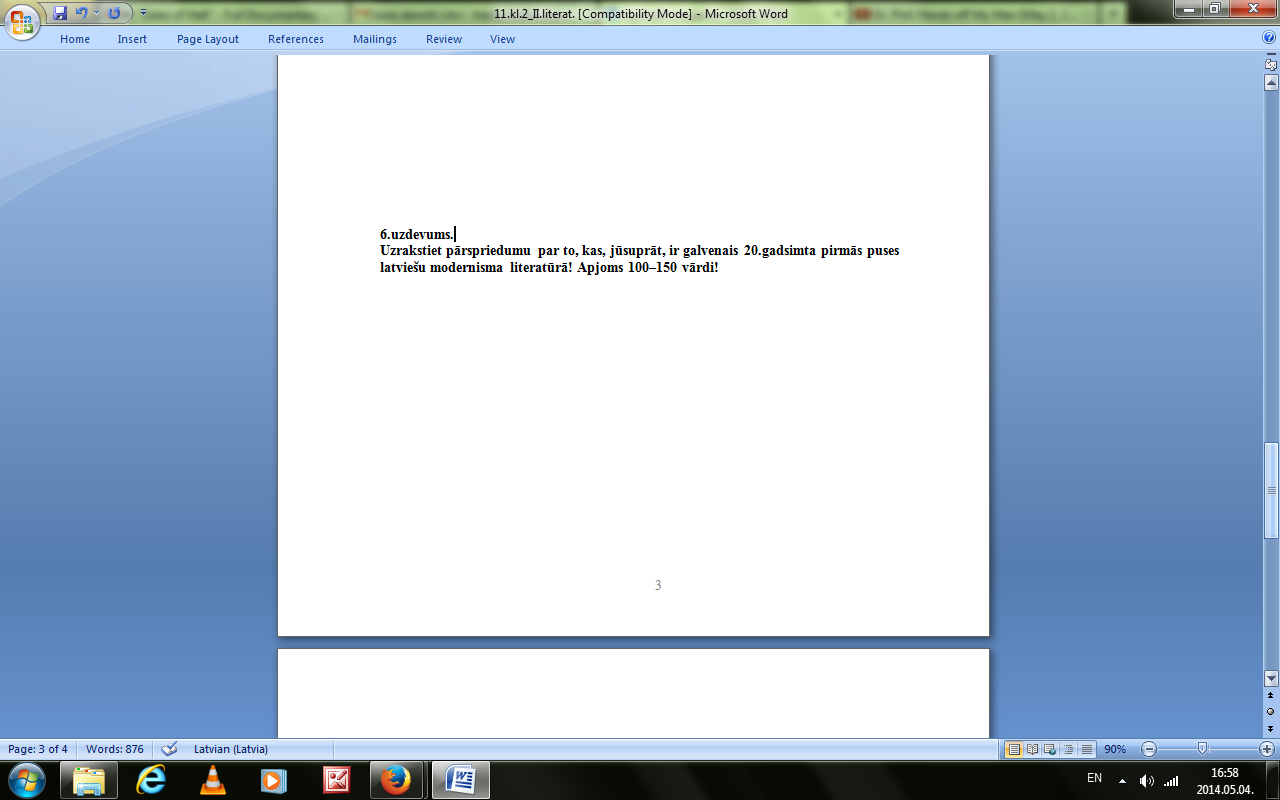Open VLC media player from the taskbar
This screenshot has width=1280, height=800.
tap(213, 780)
